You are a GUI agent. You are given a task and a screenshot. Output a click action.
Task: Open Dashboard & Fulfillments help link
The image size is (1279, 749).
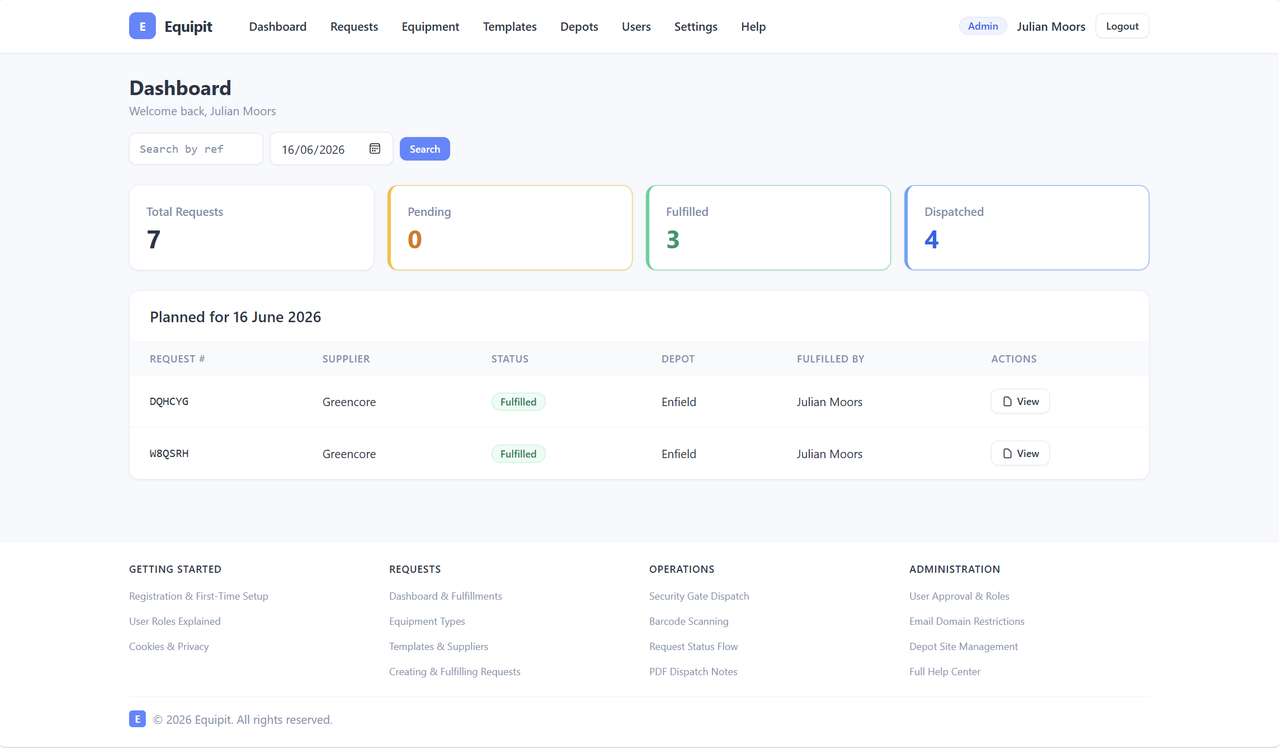pyautogui.click(x=446, y=596)
